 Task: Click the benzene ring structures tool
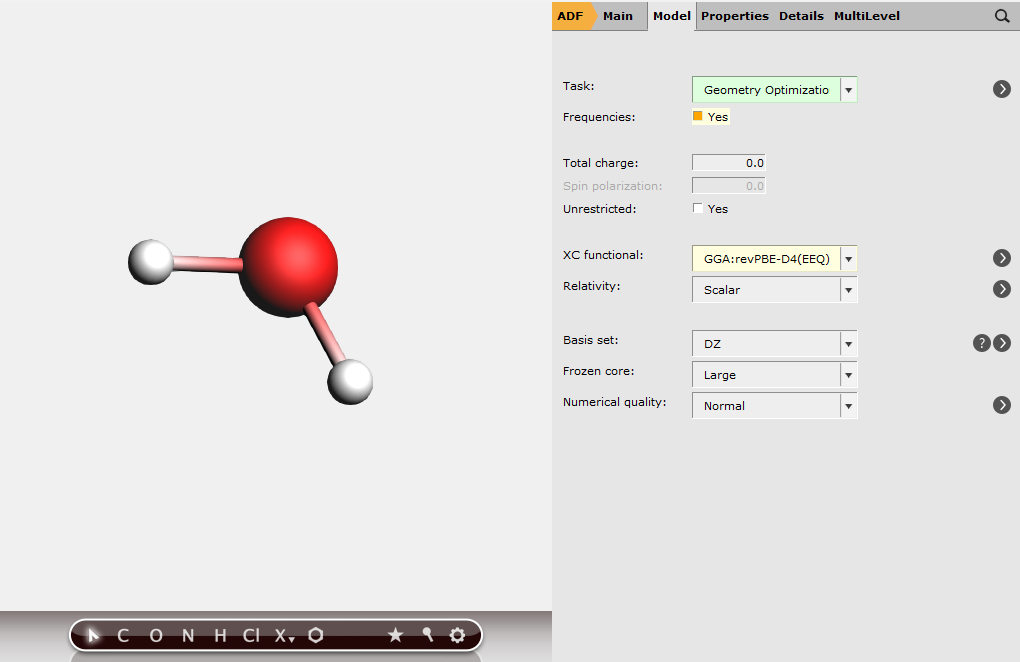point(316,635)
